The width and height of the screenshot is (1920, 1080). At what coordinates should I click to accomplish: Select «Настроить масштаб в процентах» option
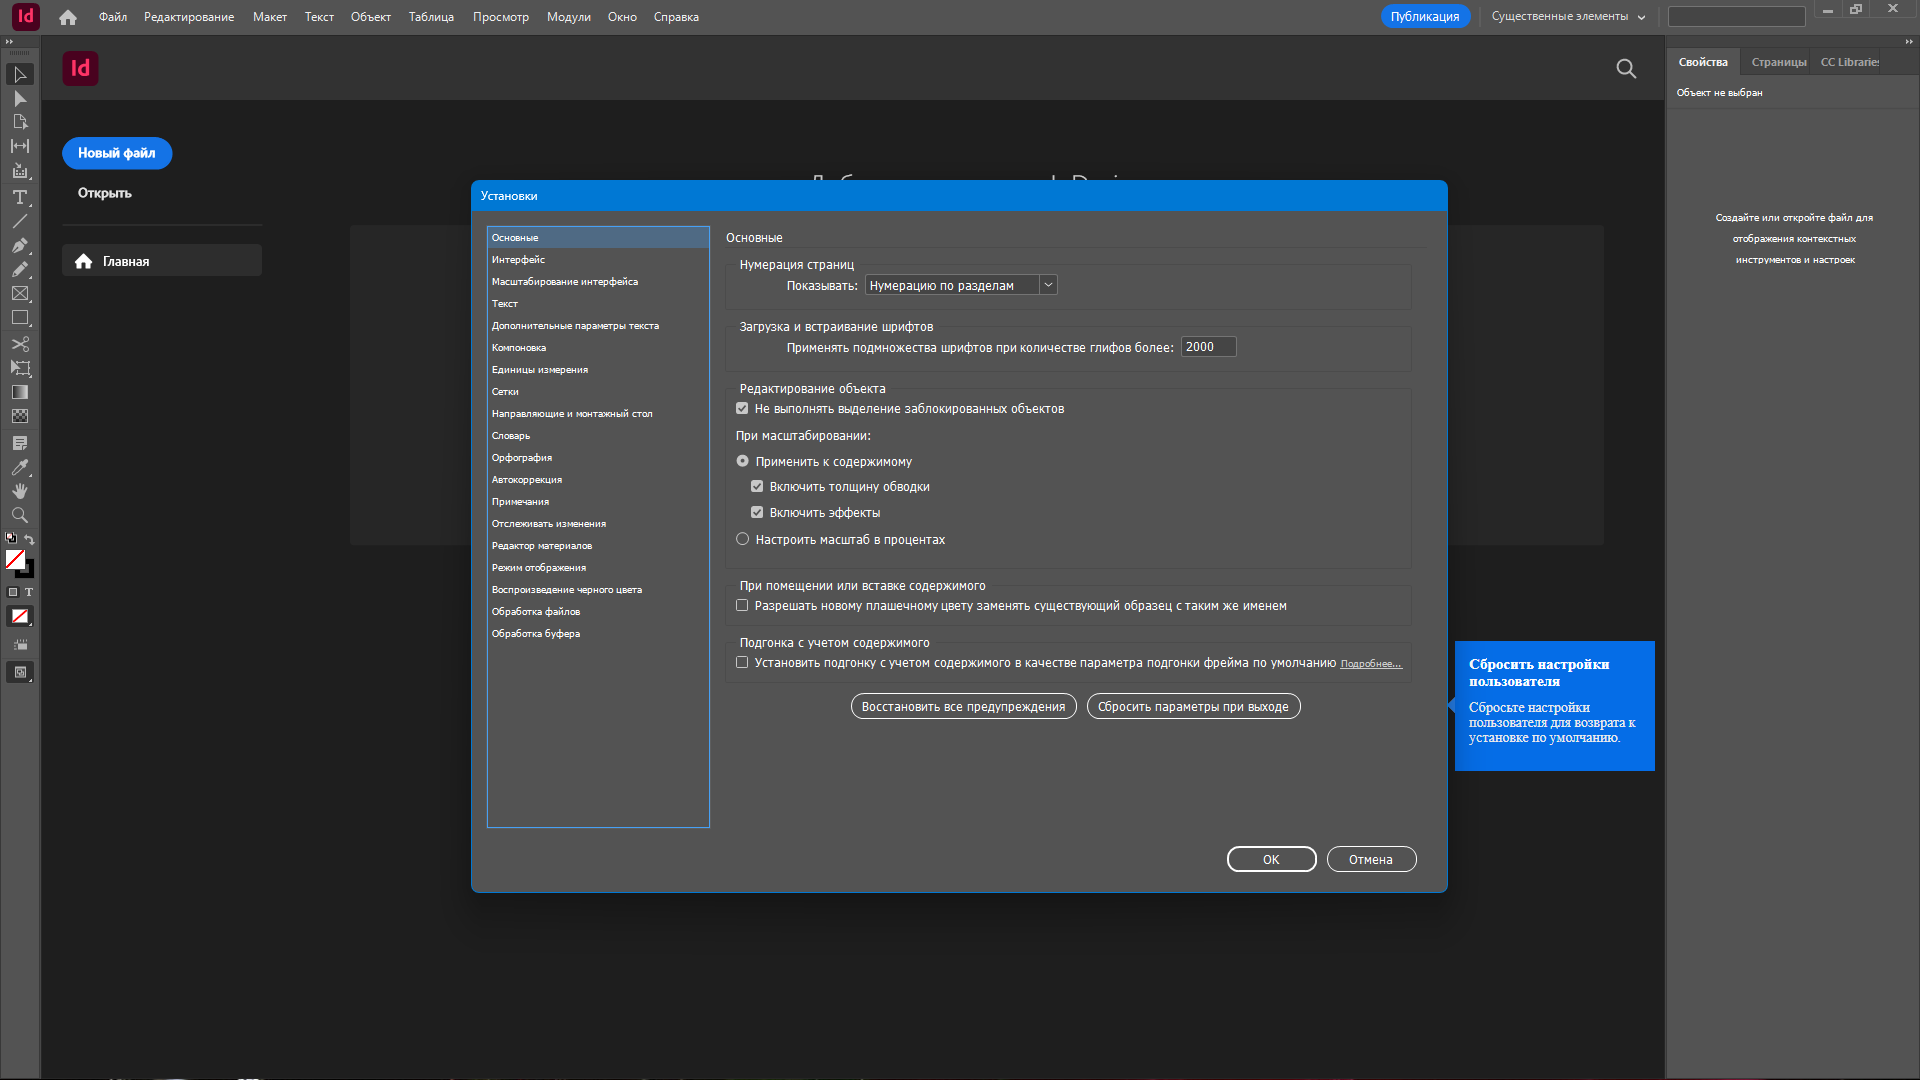[x=742, y=539]
